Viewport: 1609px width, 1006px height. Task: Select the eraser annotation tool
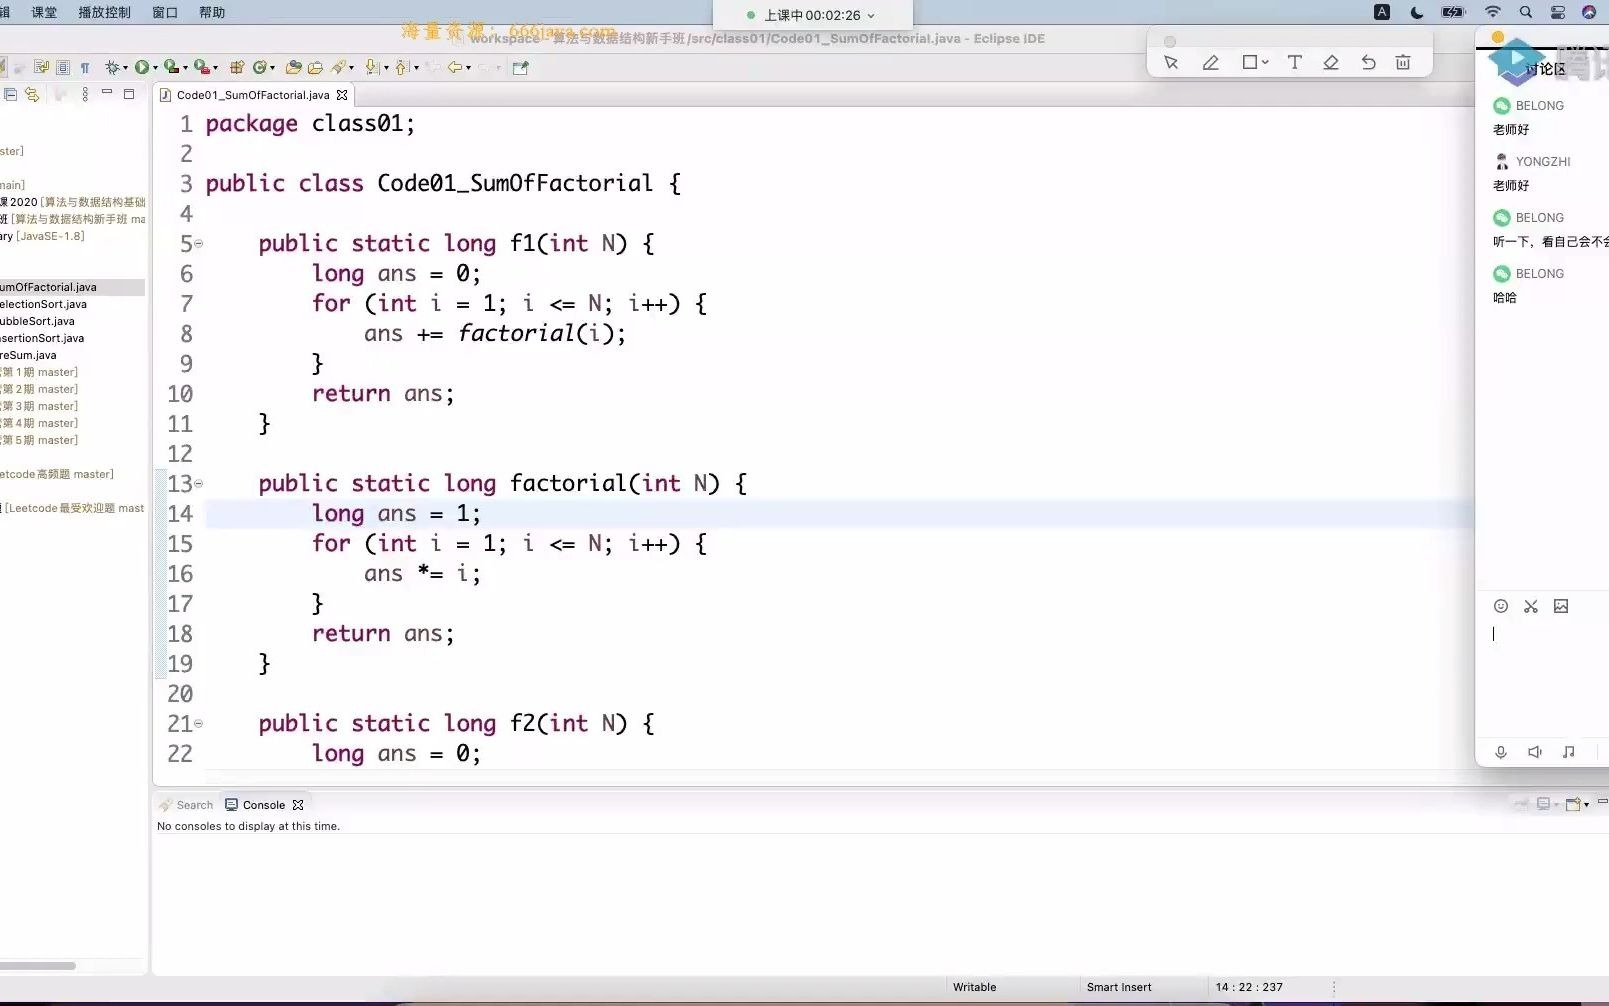pos(1331,63)
